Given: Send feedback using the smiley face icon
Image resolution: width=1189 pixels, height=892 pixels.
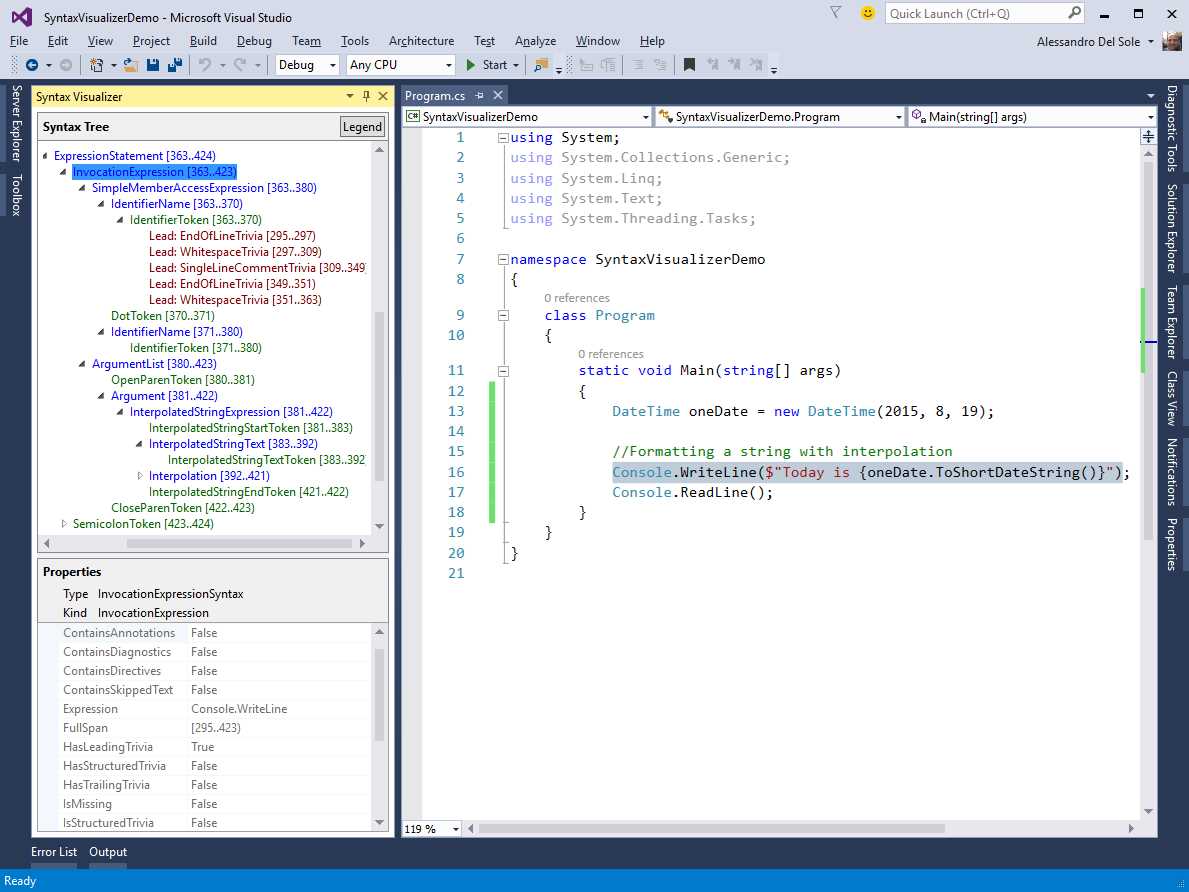Looking at the screenshot, I should [x=867, y=13].
